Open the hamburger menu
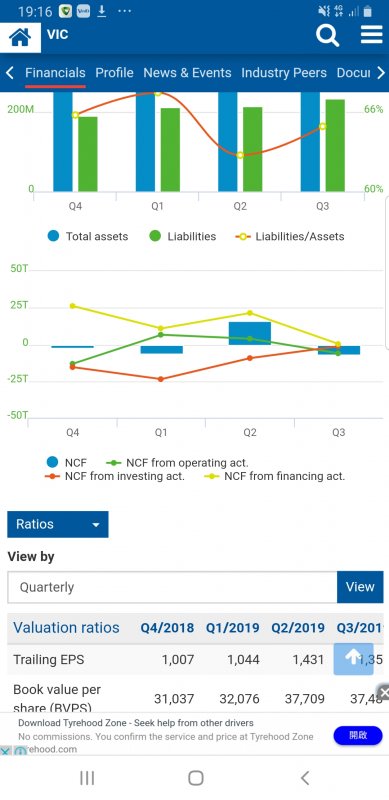 click(372, 35)
